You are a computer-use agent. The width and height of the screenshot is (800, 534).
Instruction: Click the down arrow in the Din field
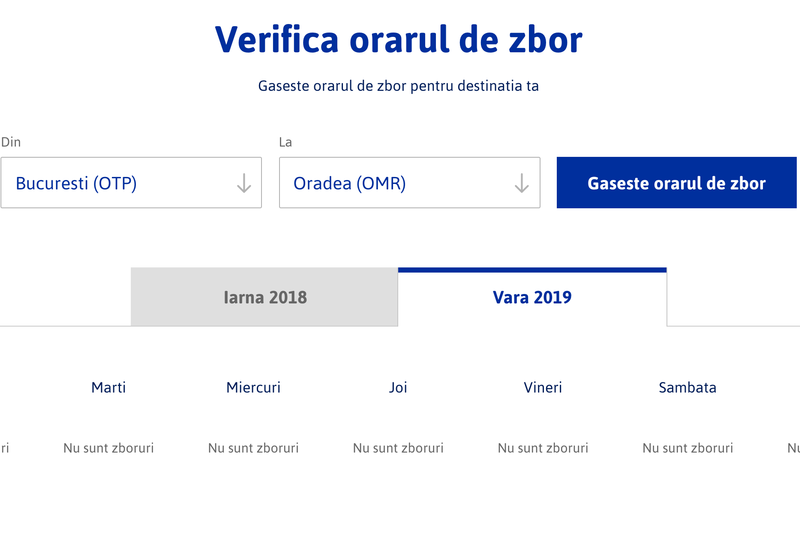(243, 184)
